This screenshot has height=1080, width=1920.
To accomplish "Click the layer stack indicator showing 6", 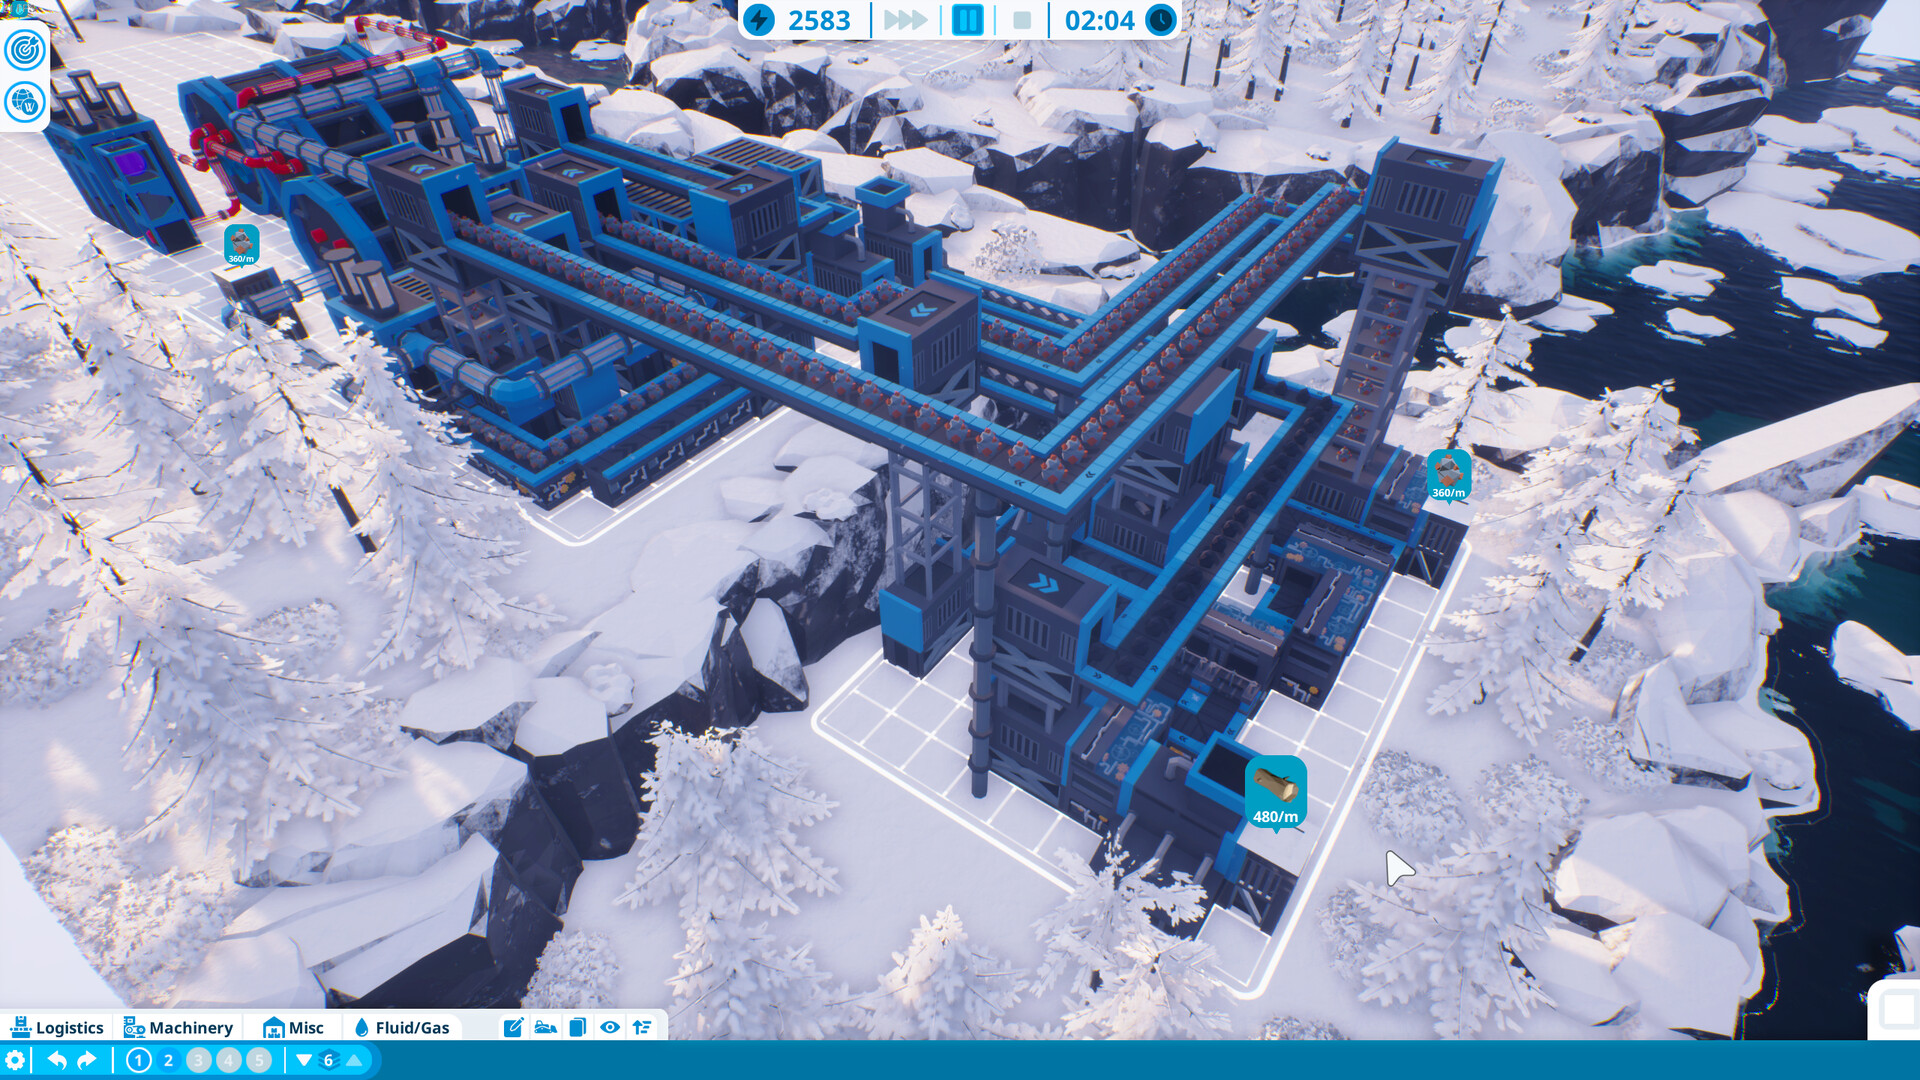I will (328, 1059).
